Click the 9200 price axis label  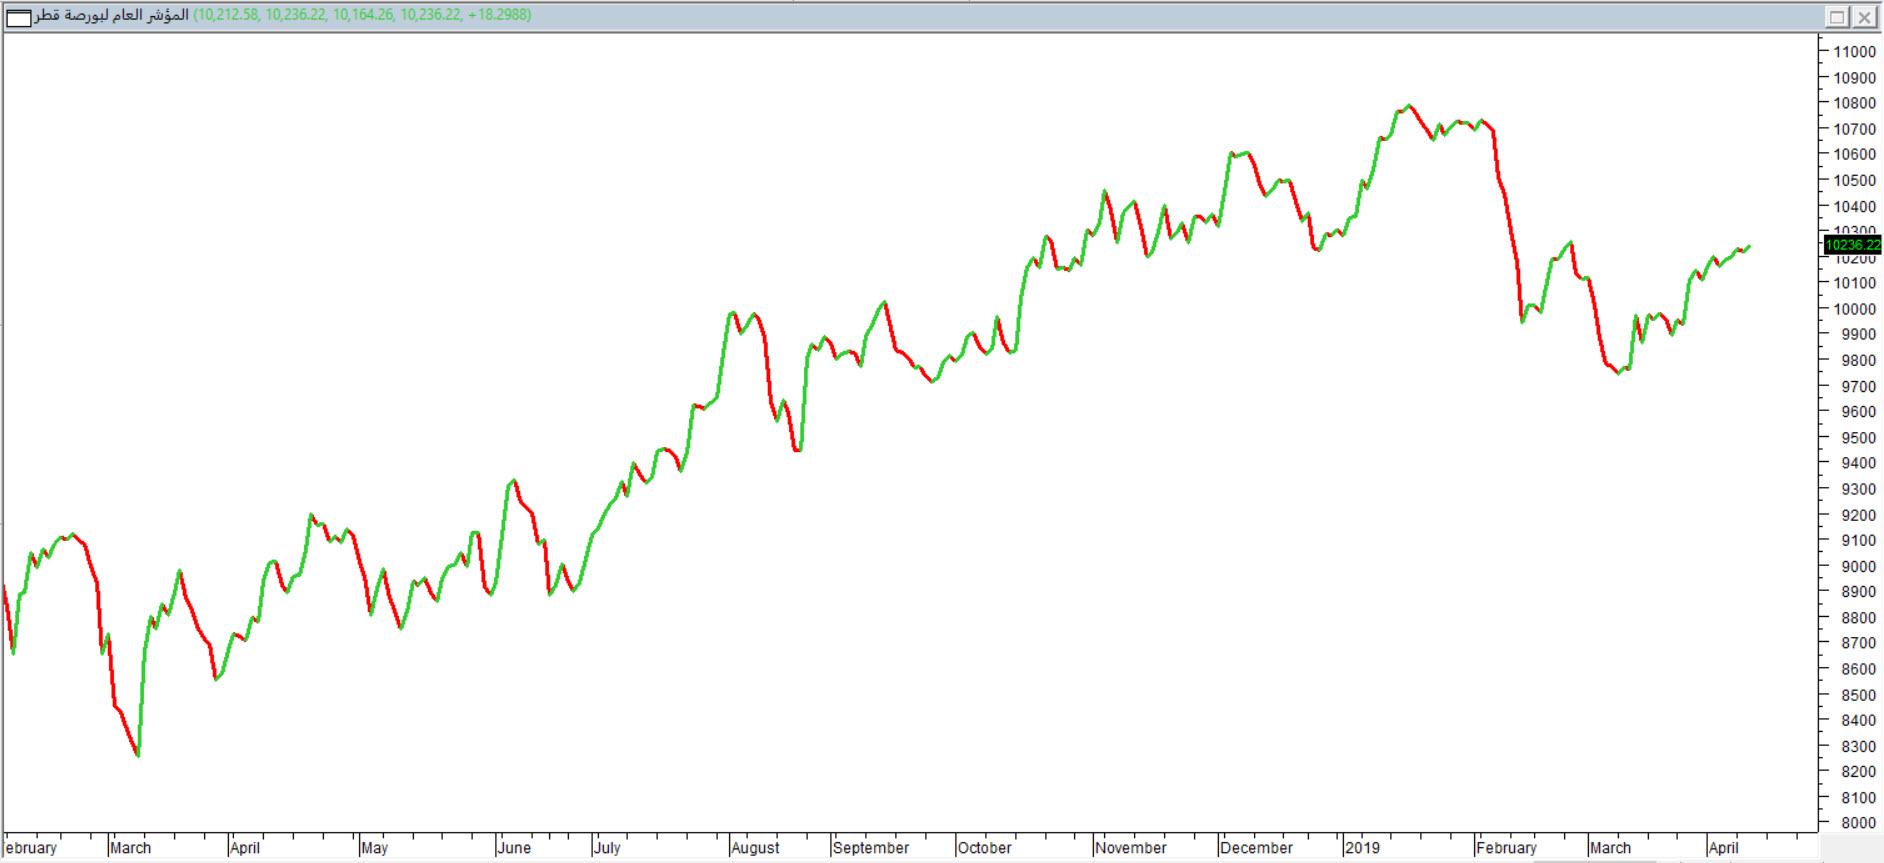[x=1858, y=515]
